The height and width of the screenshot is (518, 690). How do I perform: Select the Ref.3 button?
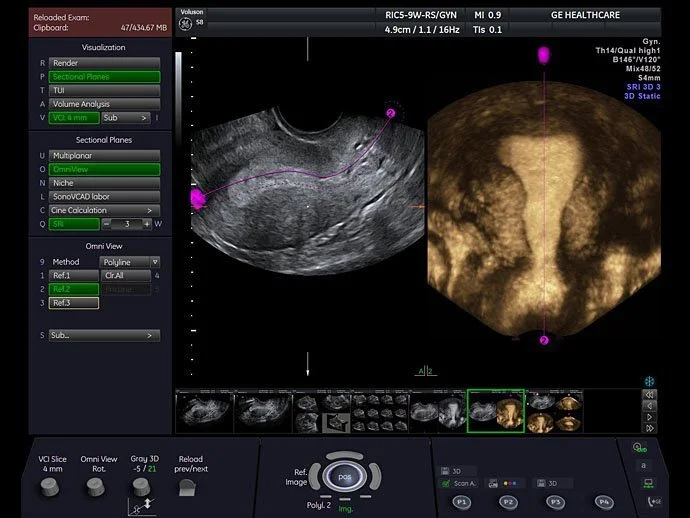click(x=74, y=303)
